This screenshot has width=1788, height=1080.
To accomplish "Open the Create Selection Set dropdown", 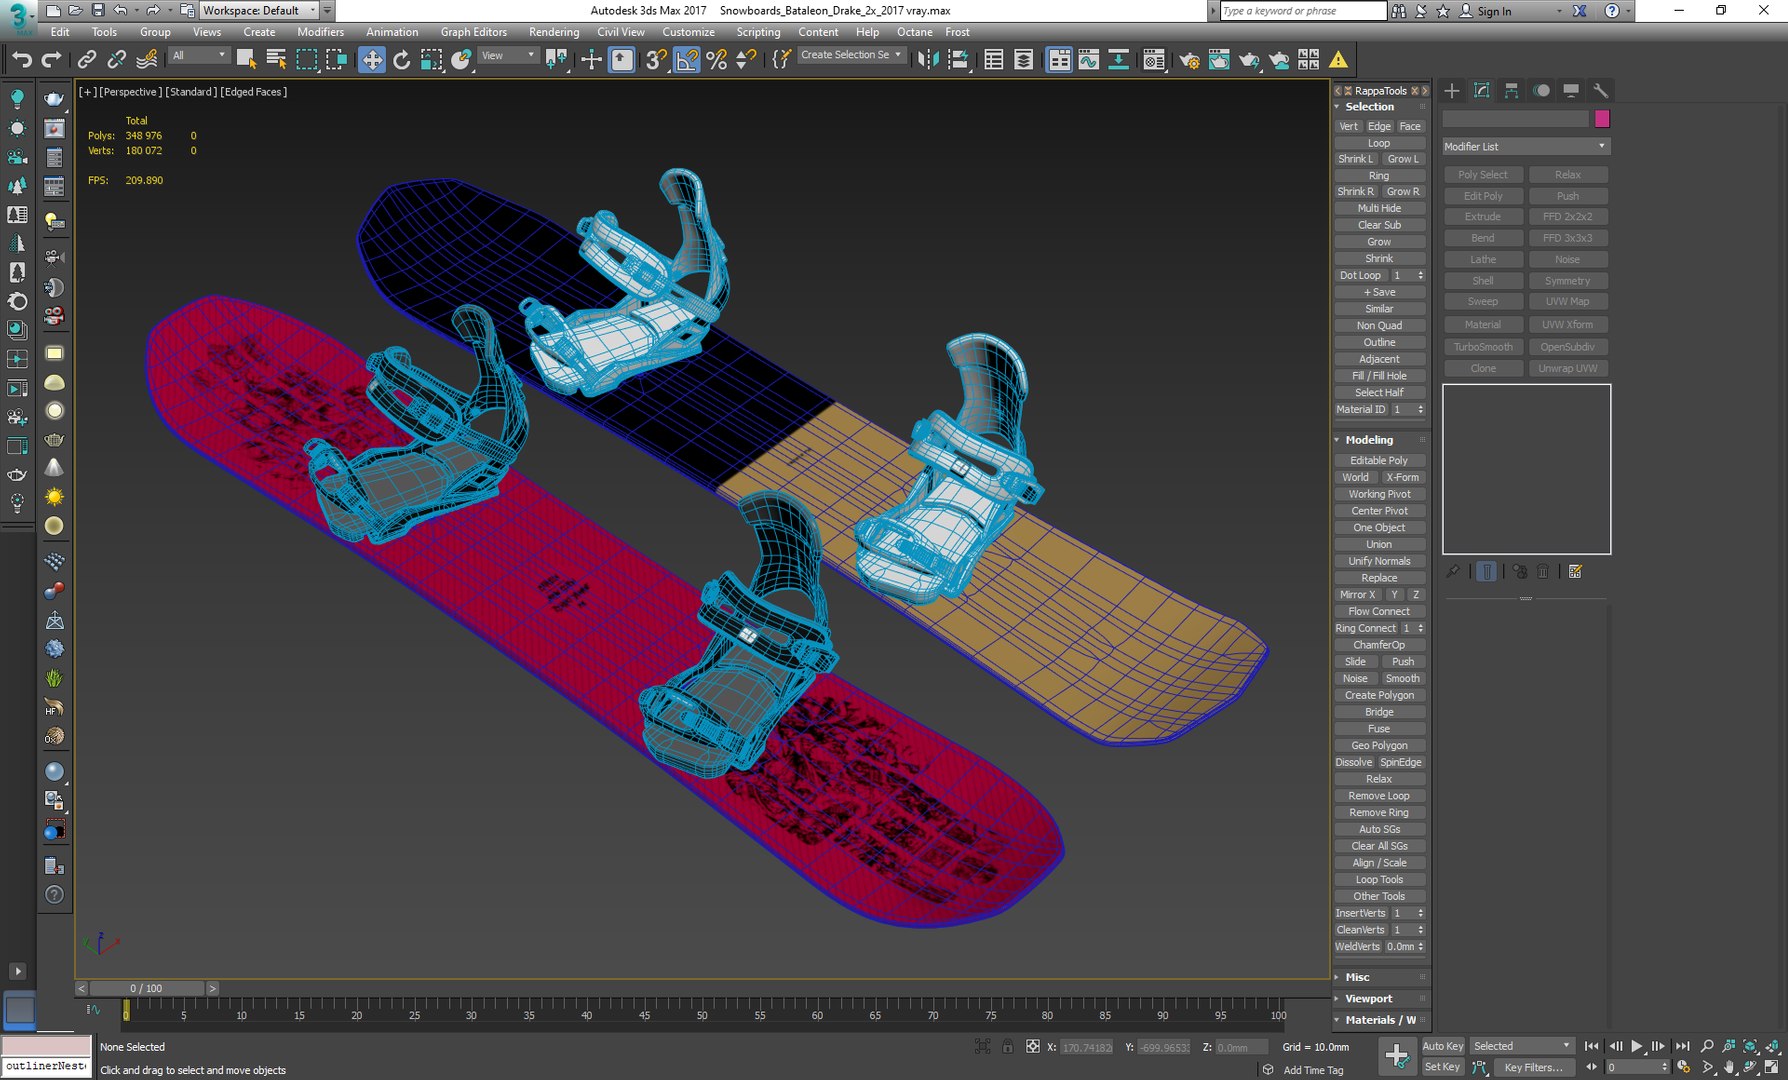I will 852,55.
